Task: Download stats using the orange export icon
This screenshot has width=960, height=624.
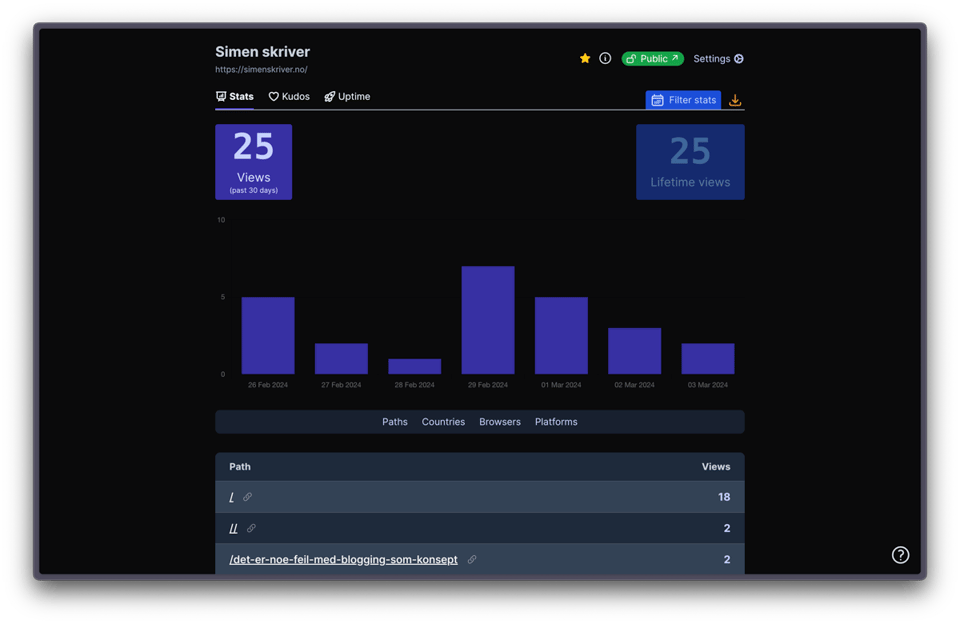Action: tap(735, 100)
